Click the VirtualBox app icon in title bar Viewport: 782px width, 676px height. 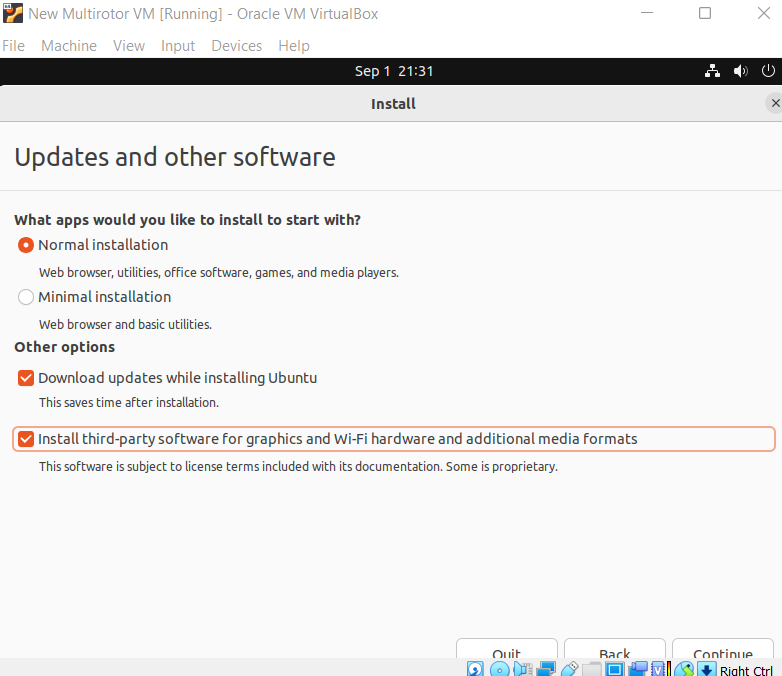tap(12, 13)
